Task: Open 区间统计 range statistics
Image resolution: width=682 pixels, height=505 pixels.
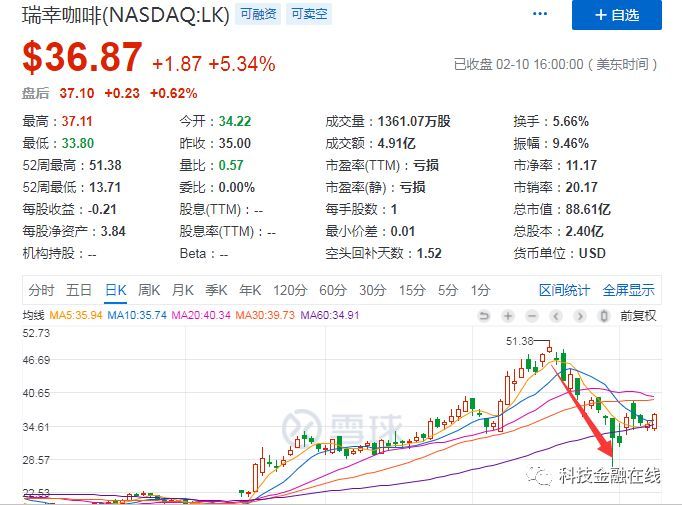Action: pos(565,290)
